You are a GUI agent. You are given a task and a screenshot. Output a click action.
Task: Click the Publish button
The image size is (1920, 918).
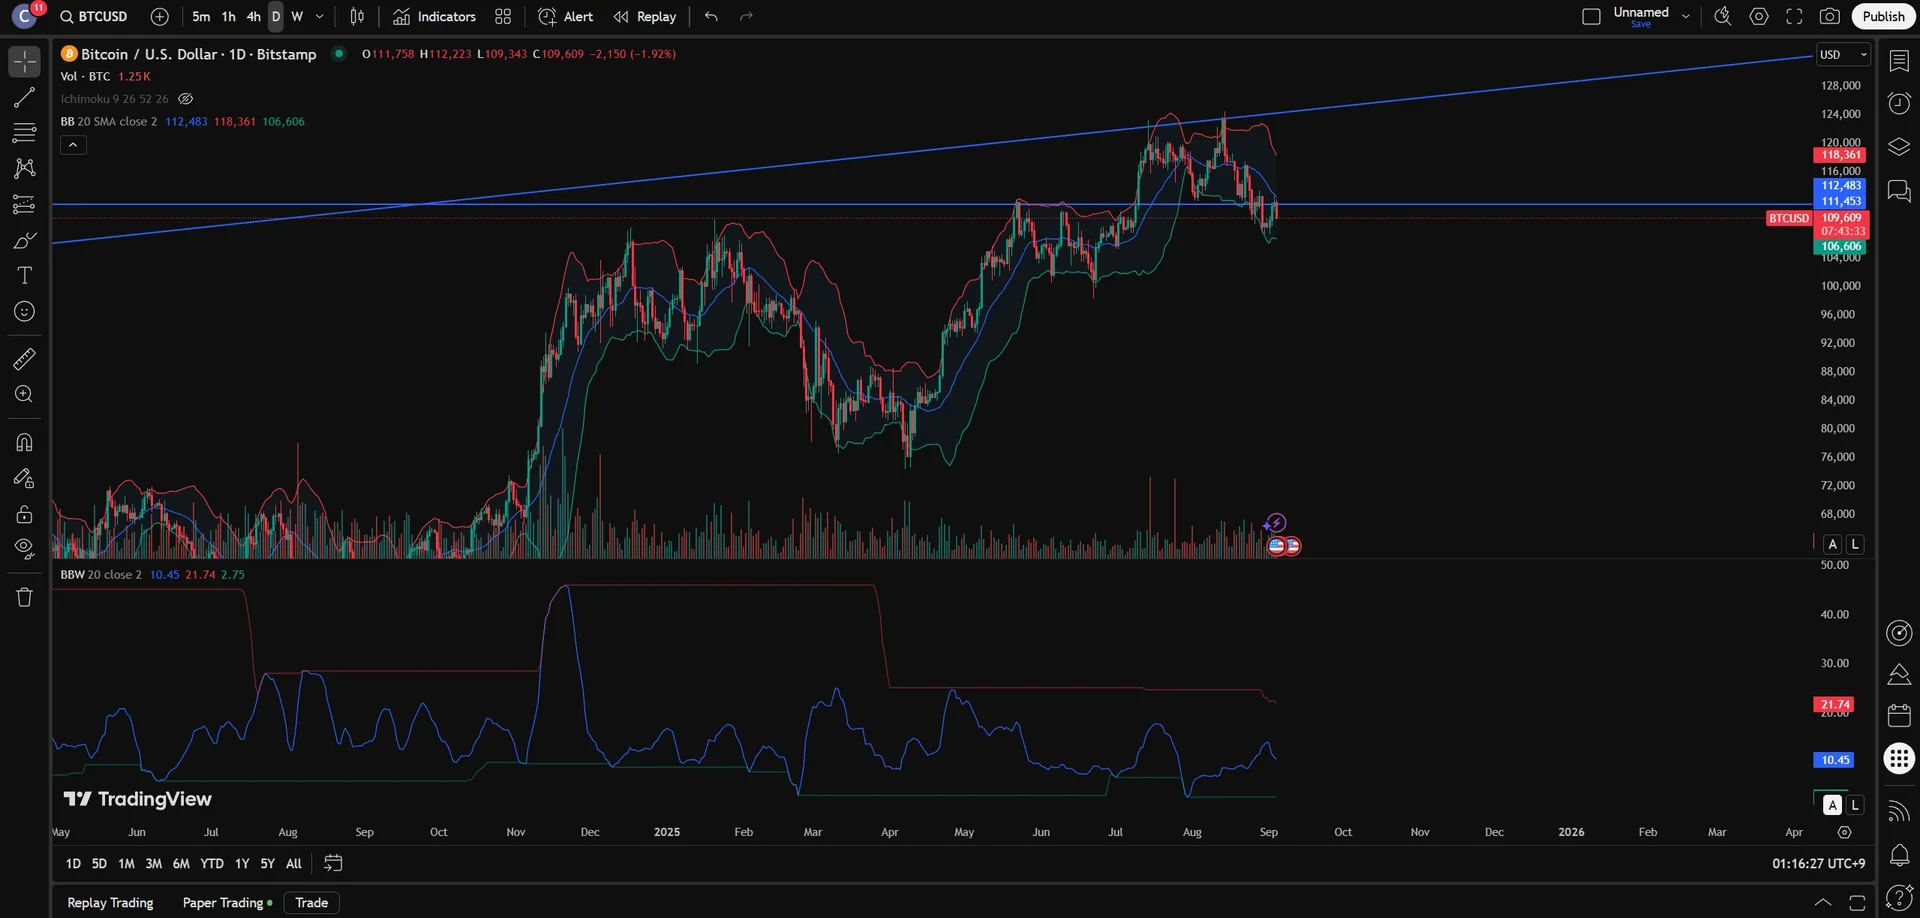1883,16
